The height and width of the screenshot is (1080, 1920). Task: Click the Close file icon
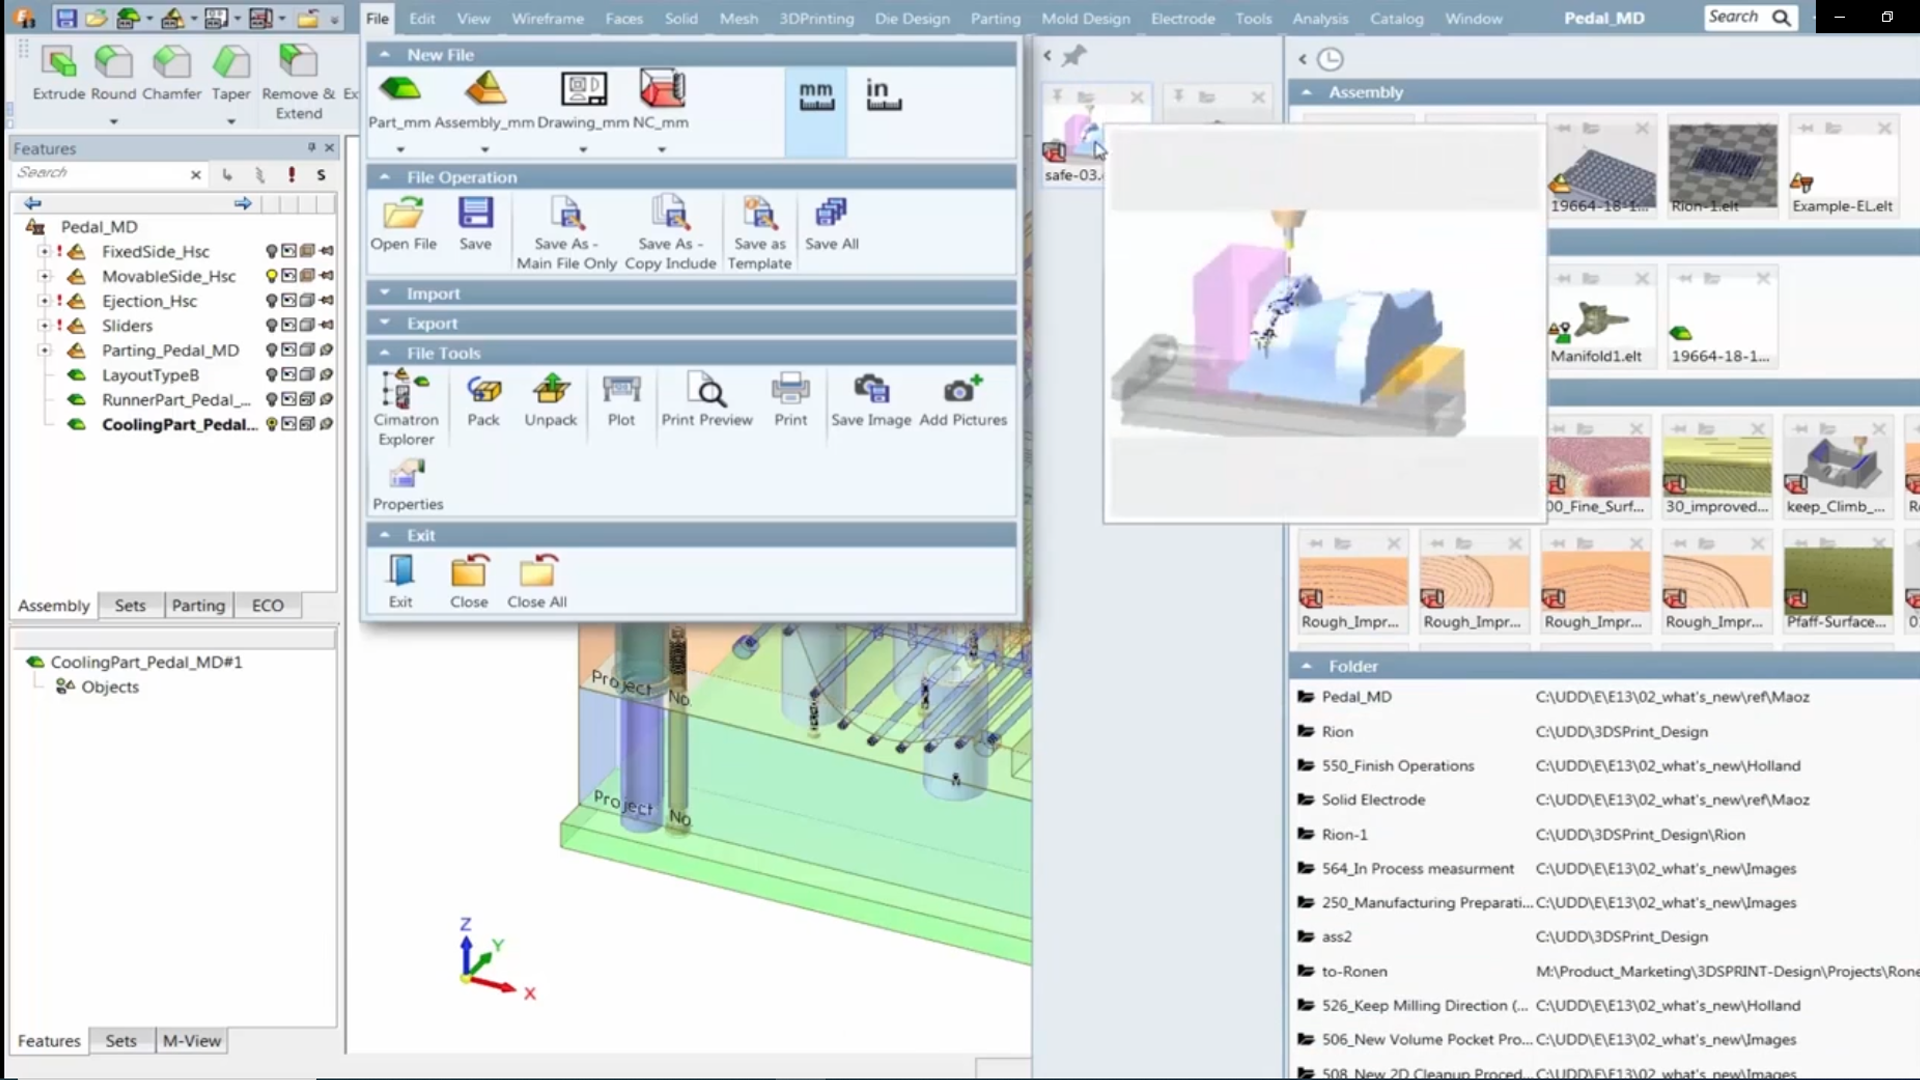[x=469, y=581]
